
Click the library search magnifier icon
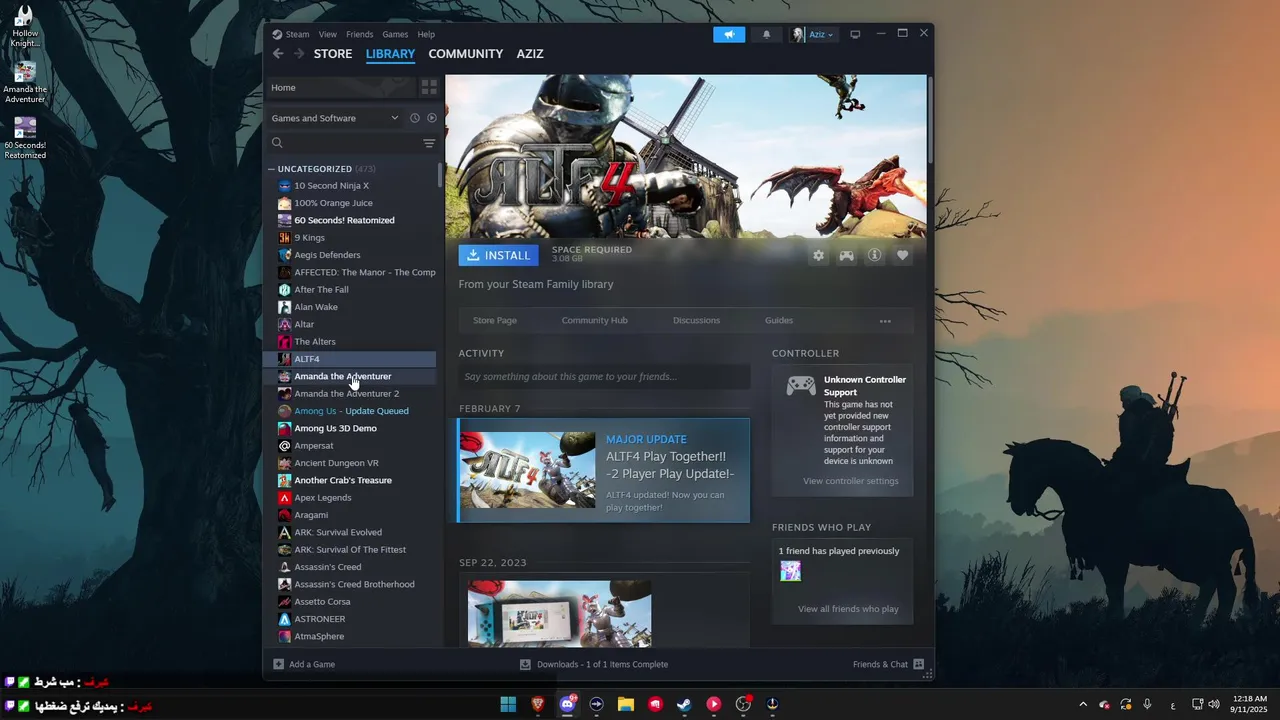[x=278, y=143]
